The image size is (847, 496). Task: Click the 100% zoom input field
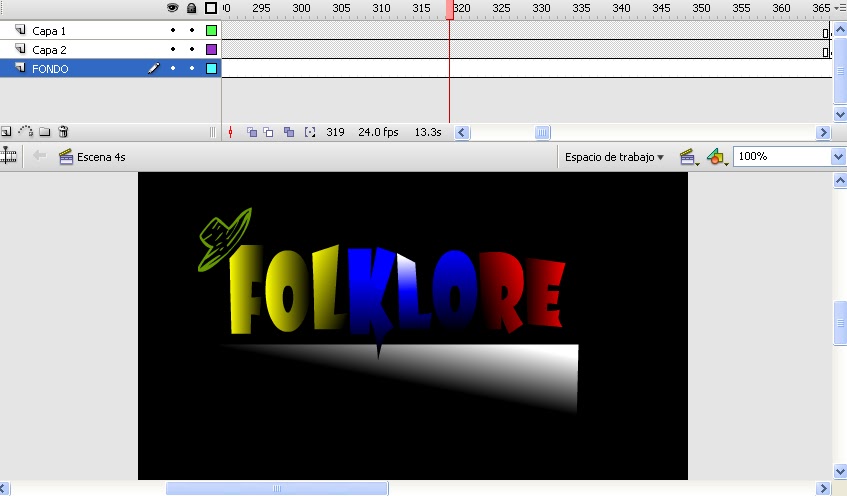tap(781, 157)
